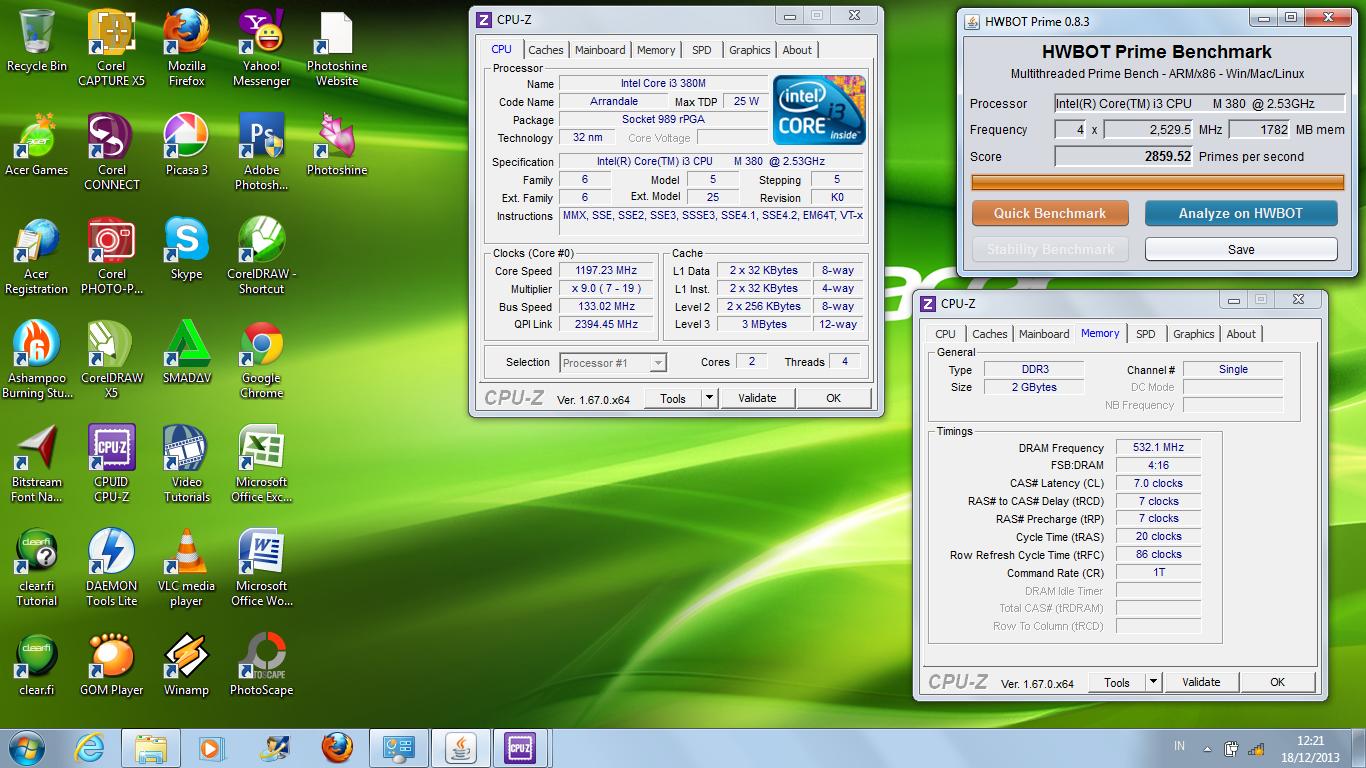Launch PhotoScape desktop icon
Image resolution: width=1366 pixels, height=768 pixels.
point(262,665)
